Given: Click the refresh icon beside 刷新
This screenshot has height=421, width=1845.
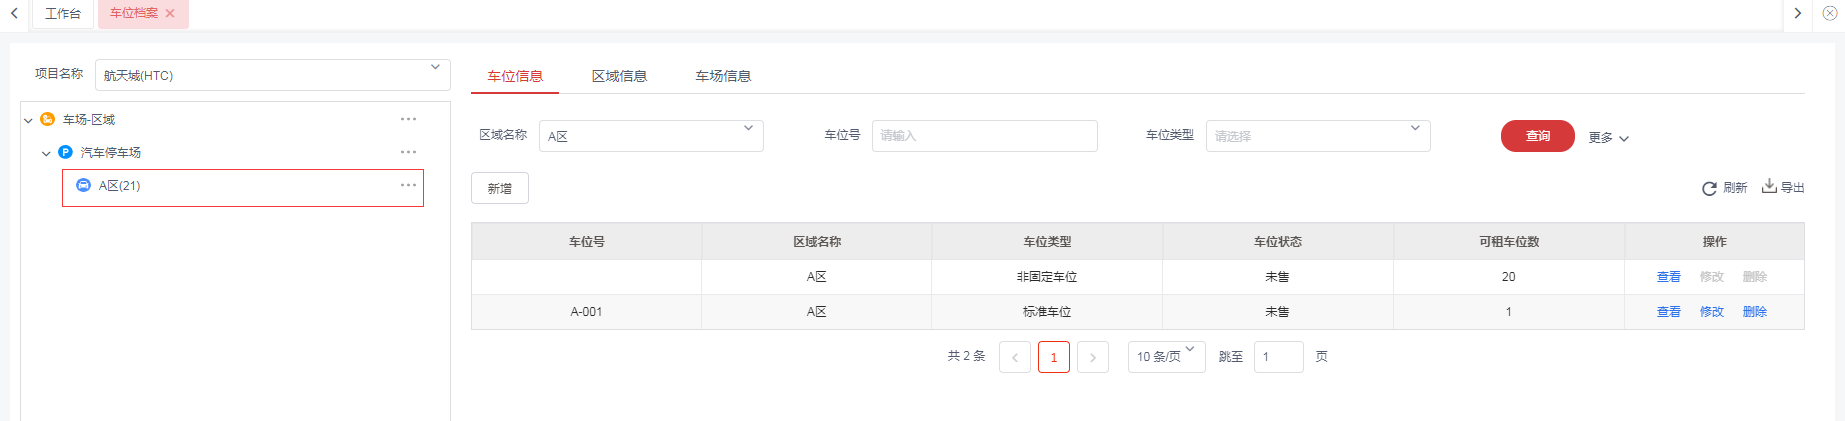Looking at the screenshot, I should [x=1709, y=188].
